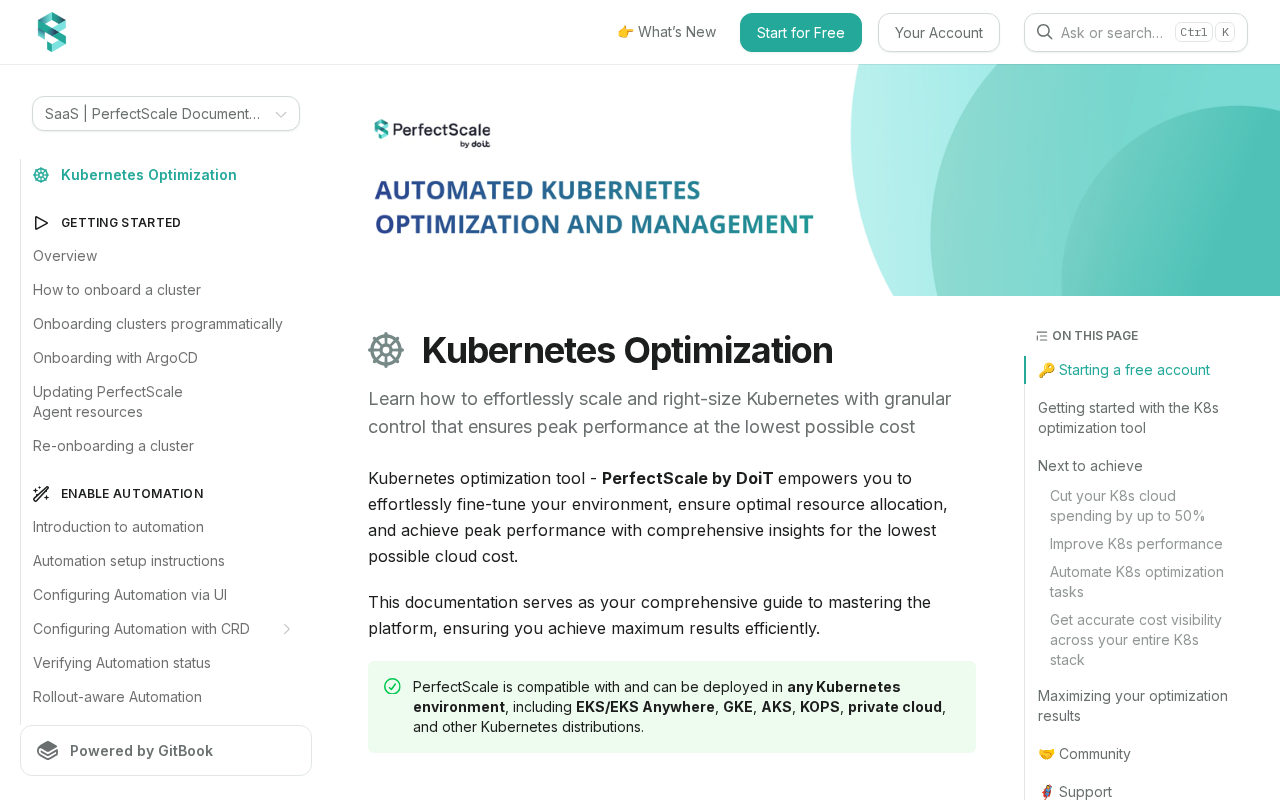
Task: Click the Enable Automation magic wand icon
Action: (41, 494)
